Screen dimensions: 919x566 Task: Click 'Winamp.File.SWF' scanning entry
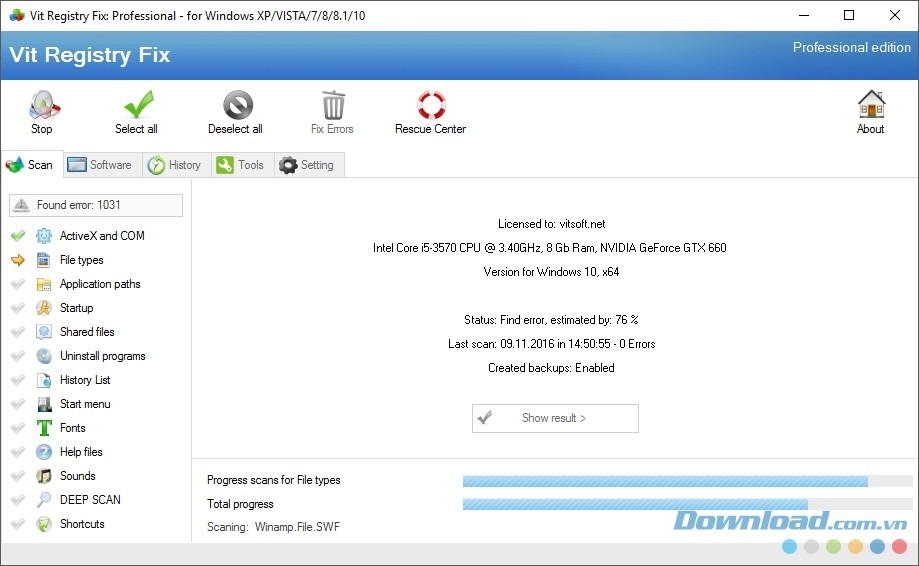297,527
